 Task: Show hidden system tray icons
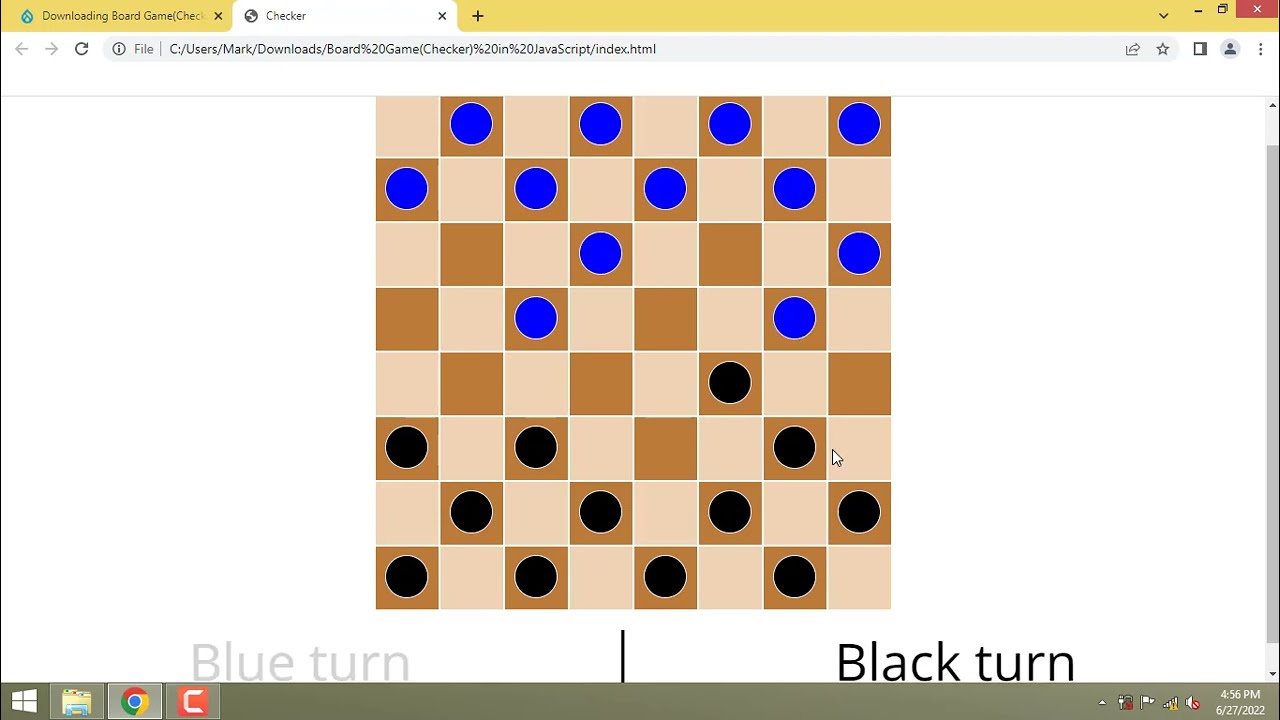(x=1102, y=703)
